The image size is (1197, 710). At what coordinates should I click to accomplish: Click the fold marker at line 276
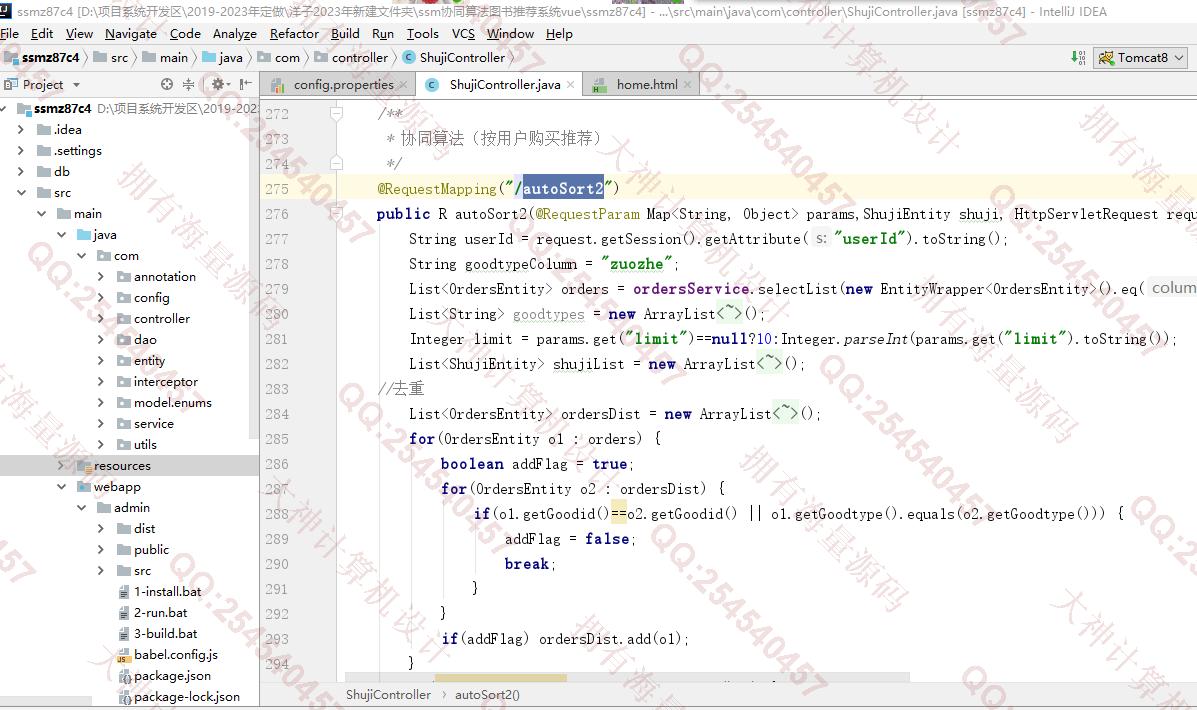point(336,214)
